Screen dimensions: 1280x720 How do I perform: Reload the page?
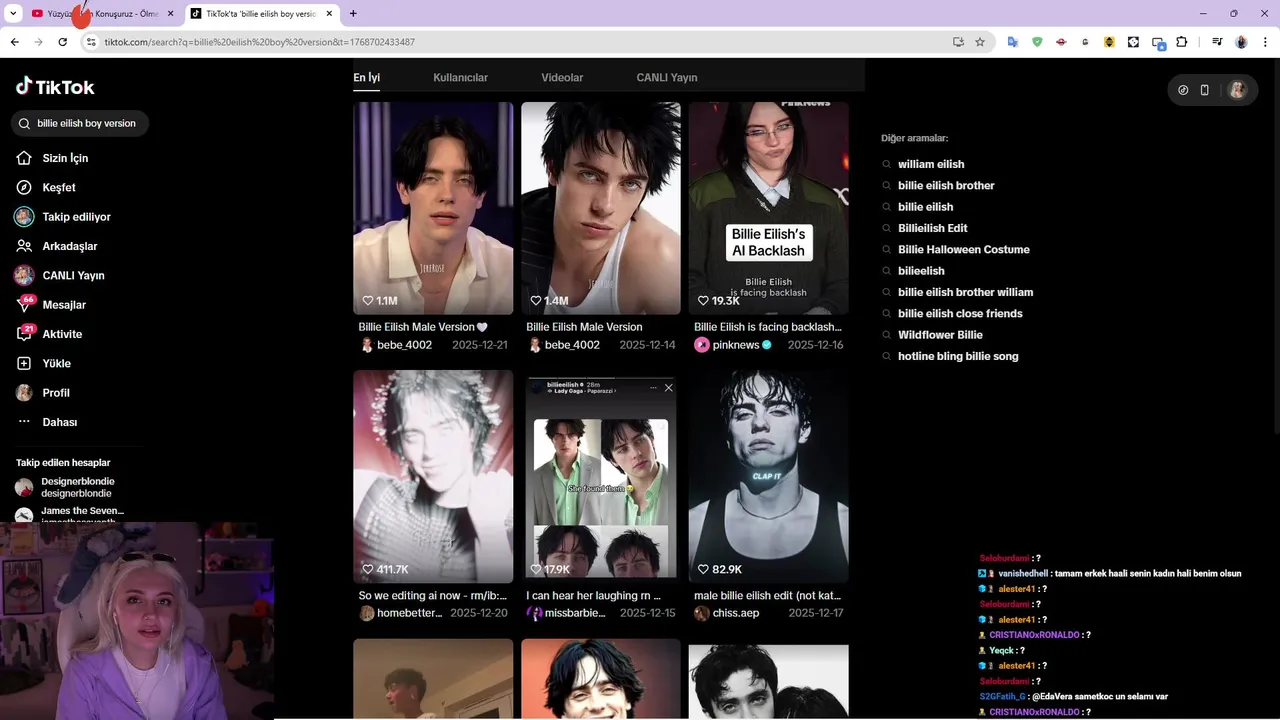pyautogui.click(x=62, y=42)
